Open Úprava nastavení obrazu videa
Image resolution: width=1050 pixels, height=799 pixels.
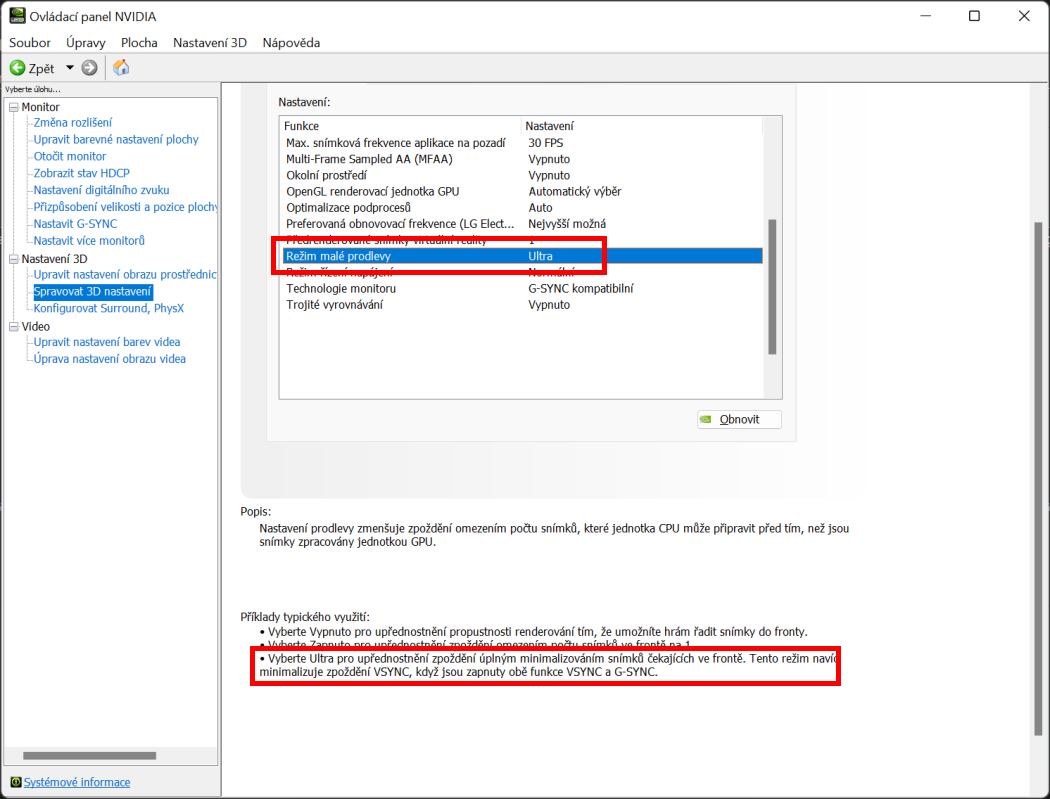pos(110,359)
